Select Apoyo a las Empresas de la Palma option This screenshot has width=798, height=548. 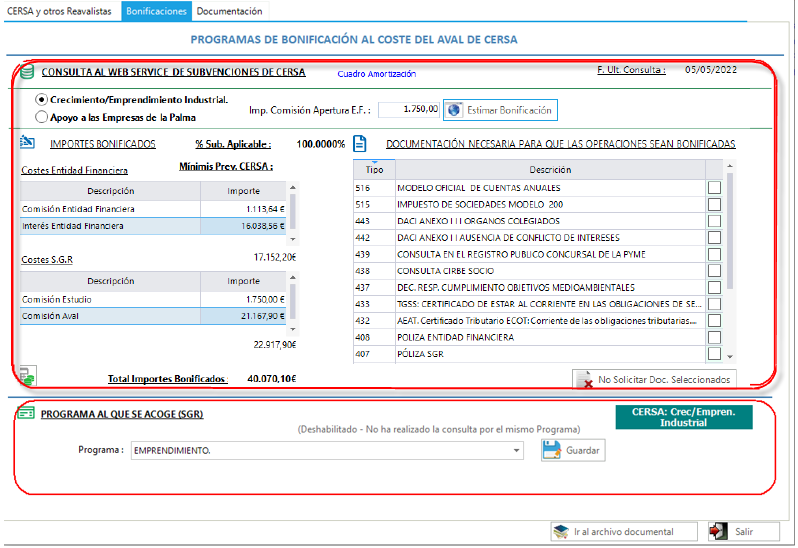(x=41, y=117)
